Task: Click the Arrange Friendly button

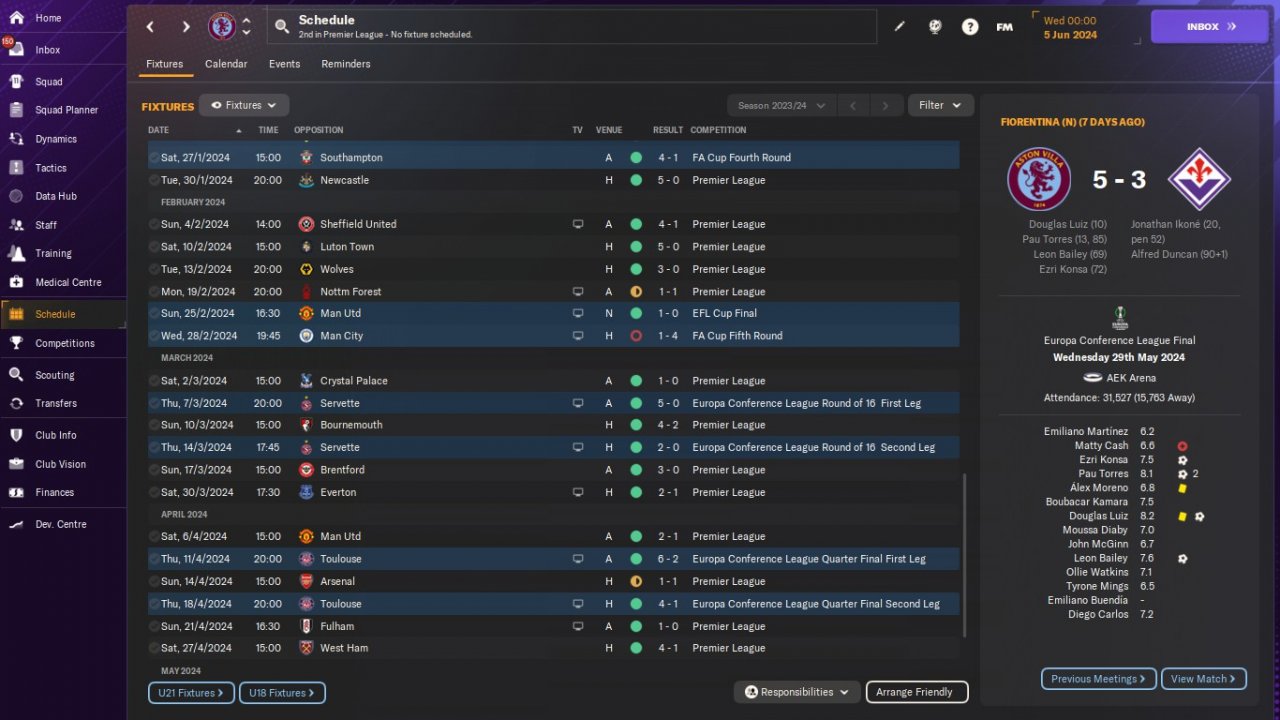Action: 915,692
